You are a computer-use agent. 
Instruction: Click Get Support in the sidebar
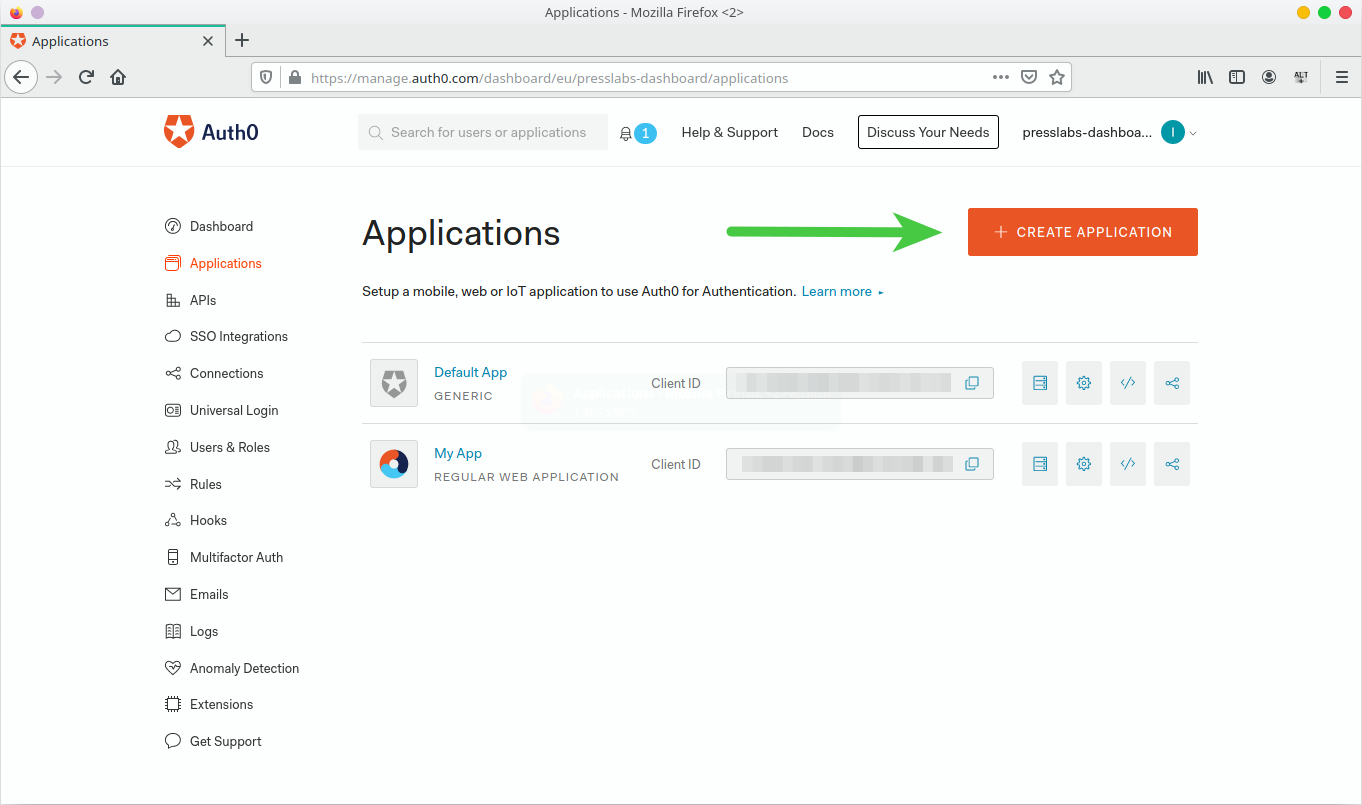click(x=225, y=741)
